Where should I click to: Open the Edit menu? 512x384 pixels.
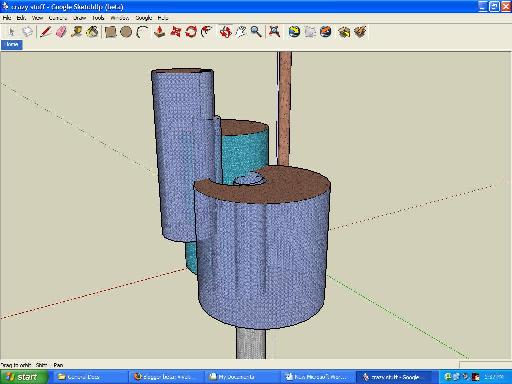point(21,18)
